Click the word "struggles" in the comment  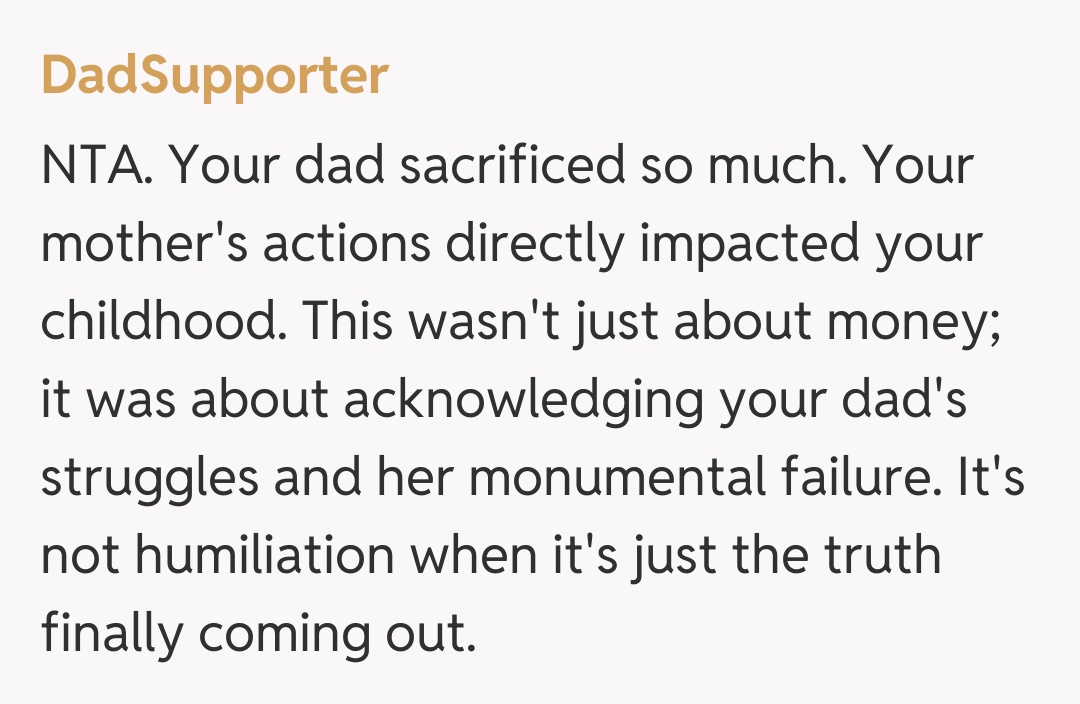click(148, 478)
